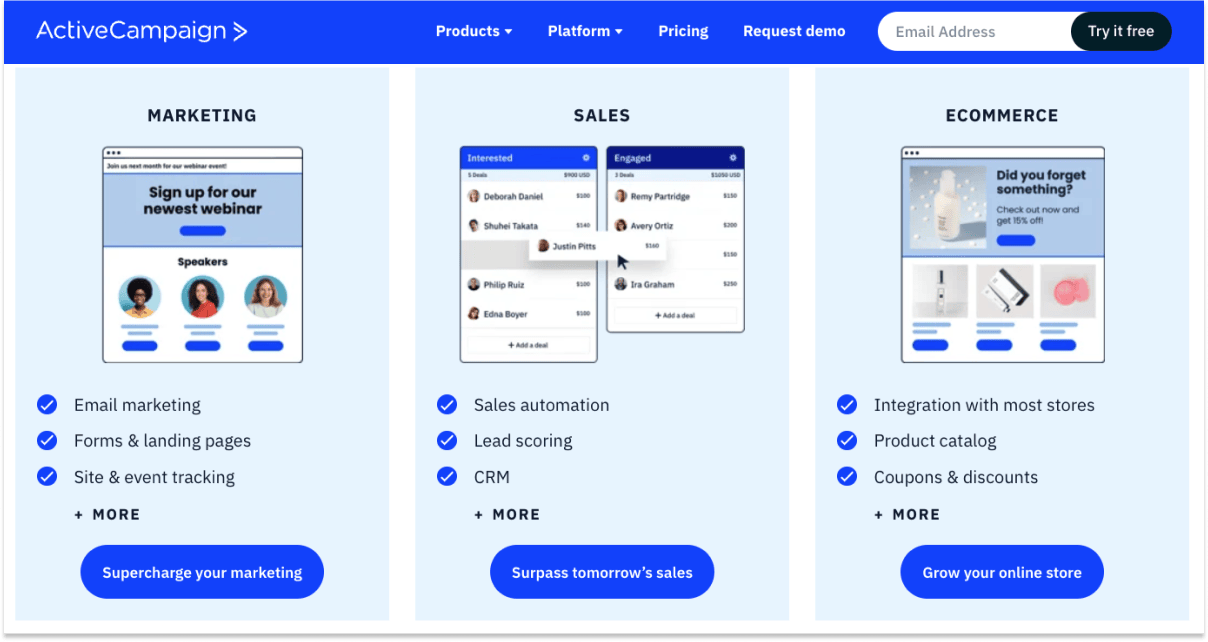Toggle the check next to Email marketing
The image size is (1208, 642).
click(47, 404)
